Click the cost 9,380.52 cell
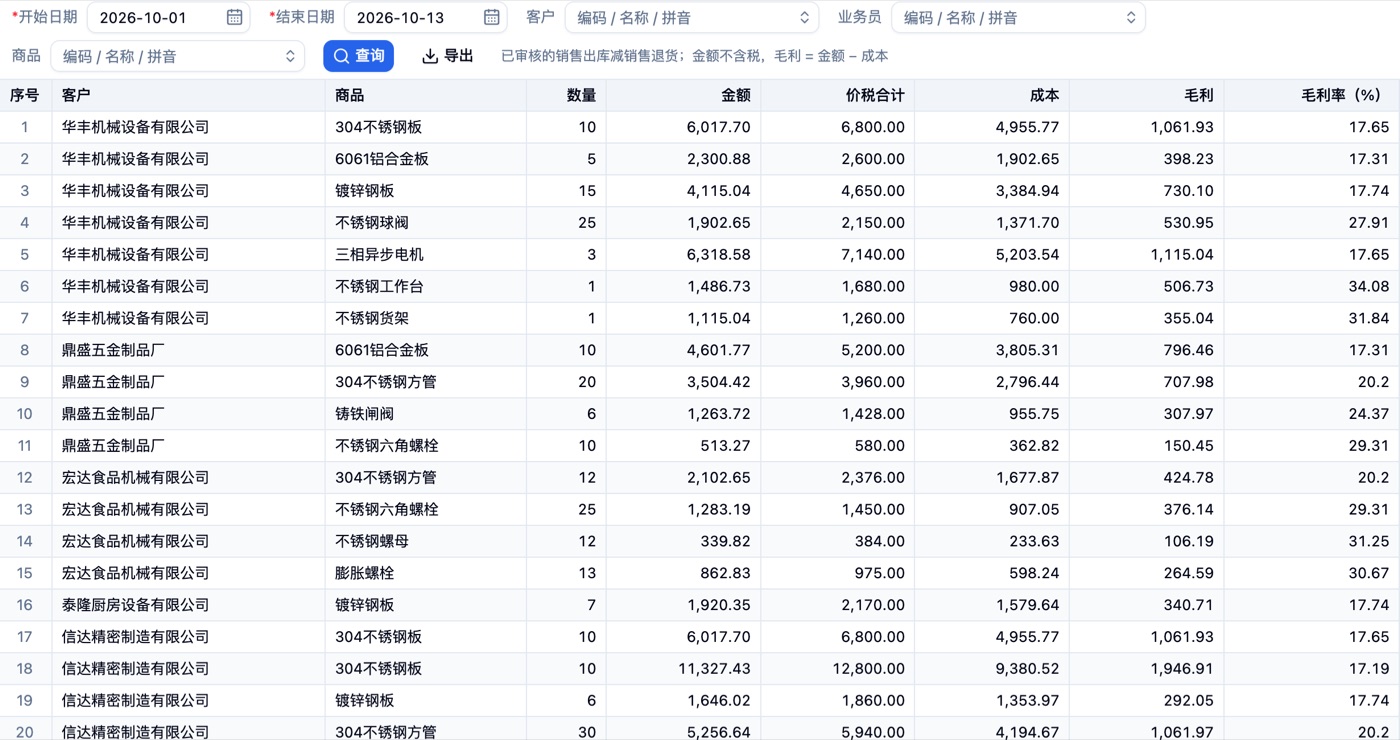 pyautogui.click(x=992, y=668)
